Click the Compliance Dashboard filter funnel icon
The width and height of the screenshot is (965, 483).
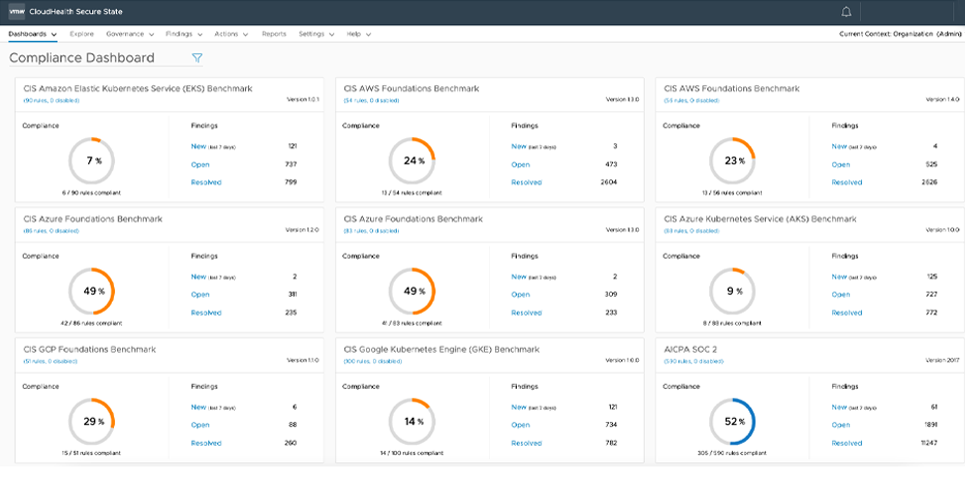pos(197,58)
